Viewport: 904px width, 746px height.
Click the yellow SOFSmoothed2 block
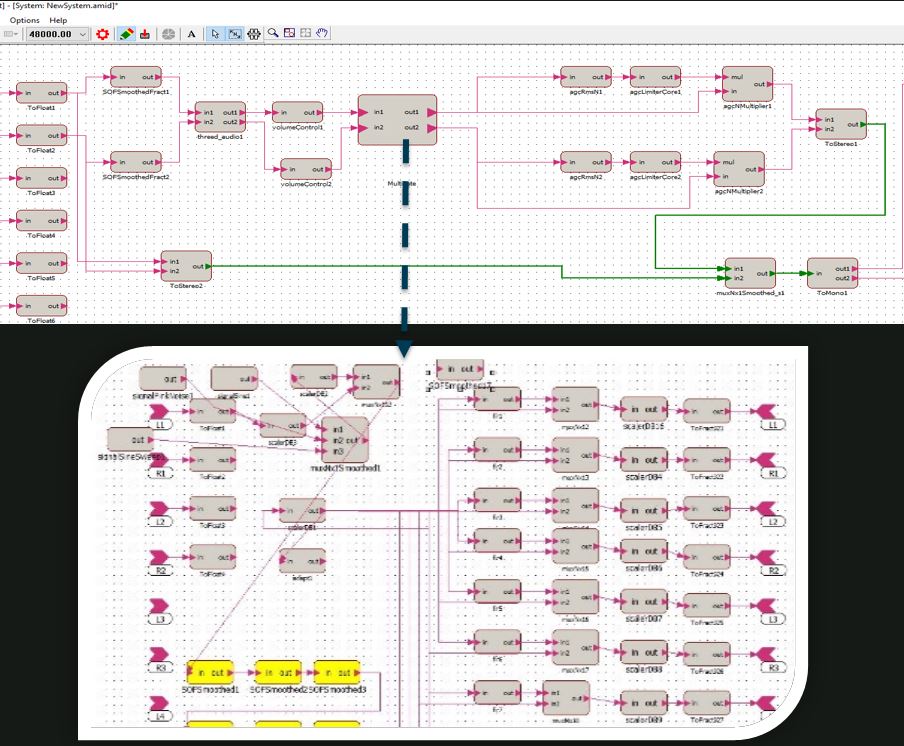[278, 672]
